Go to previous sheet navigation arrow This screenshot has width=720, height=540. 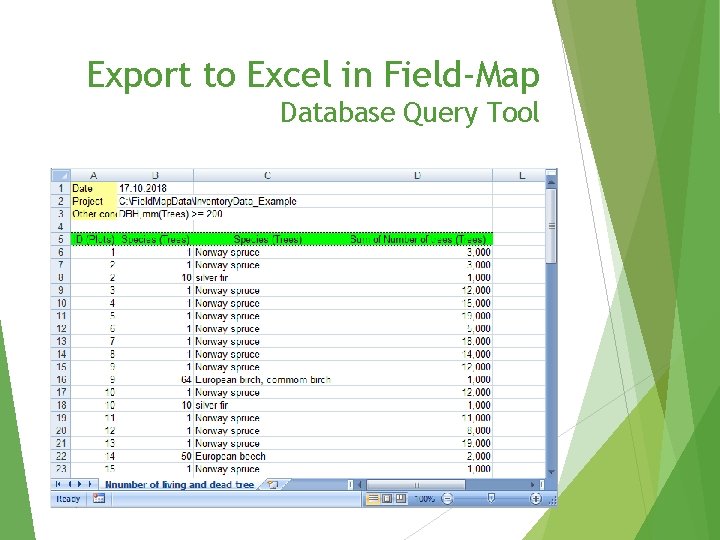pos(70,484)
